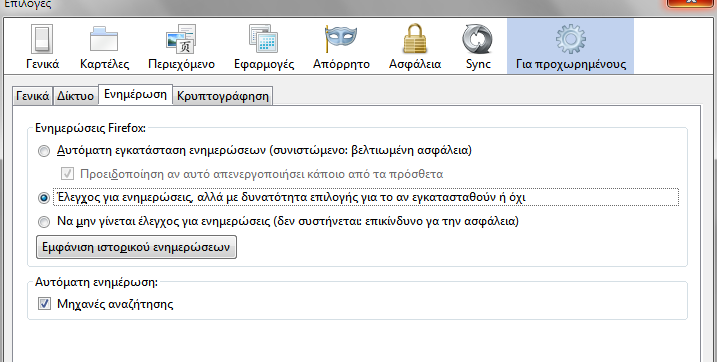Open the Περιεχόμενο content pane
Screen dimensions: 717x362
tap(181, 46)
